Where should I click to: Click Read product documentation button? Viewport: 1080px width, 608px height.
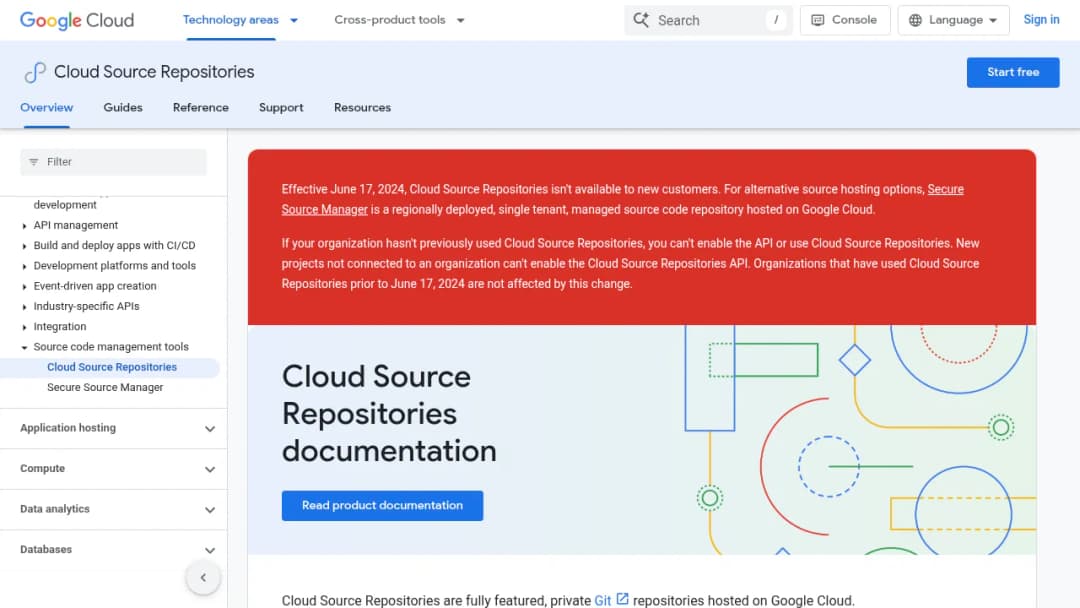click(382, 505)
